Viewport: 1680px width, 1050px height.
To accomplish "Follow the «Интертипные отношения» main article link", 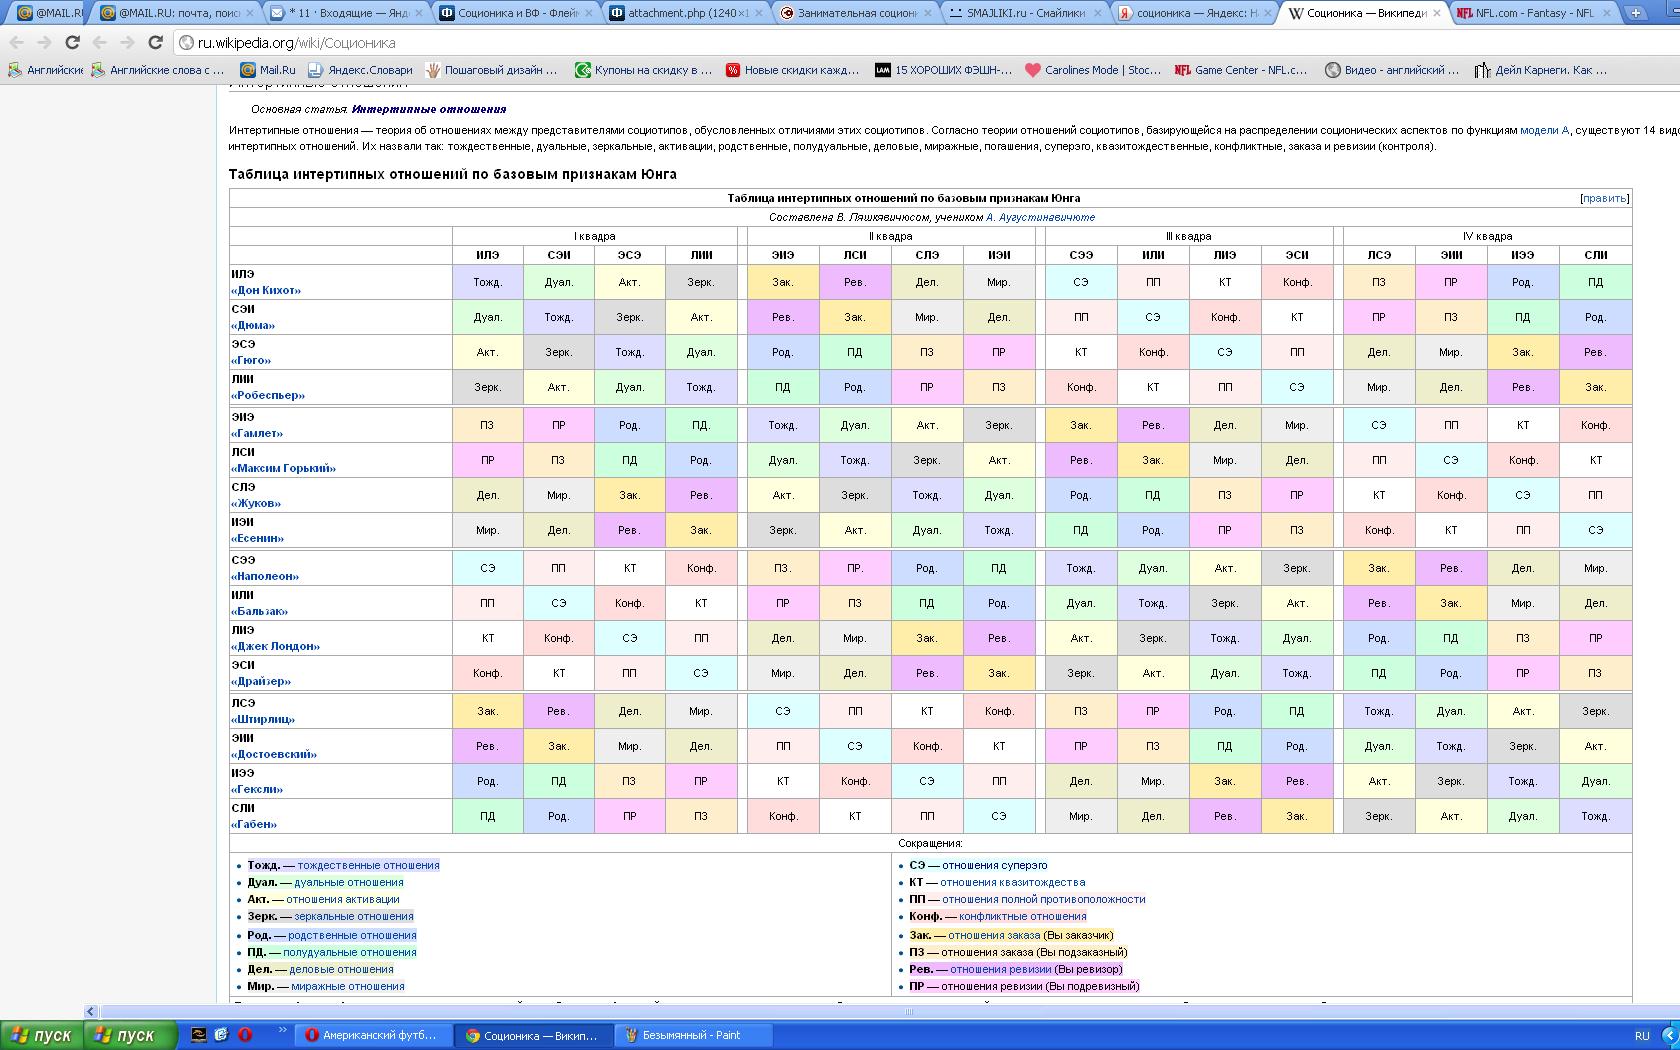I will click(x=428, y=109).
